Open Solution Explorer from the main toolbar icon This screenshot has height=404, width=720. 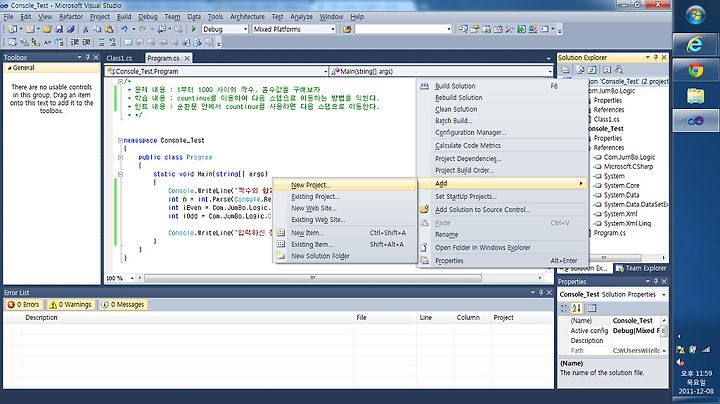click(463, 29)
